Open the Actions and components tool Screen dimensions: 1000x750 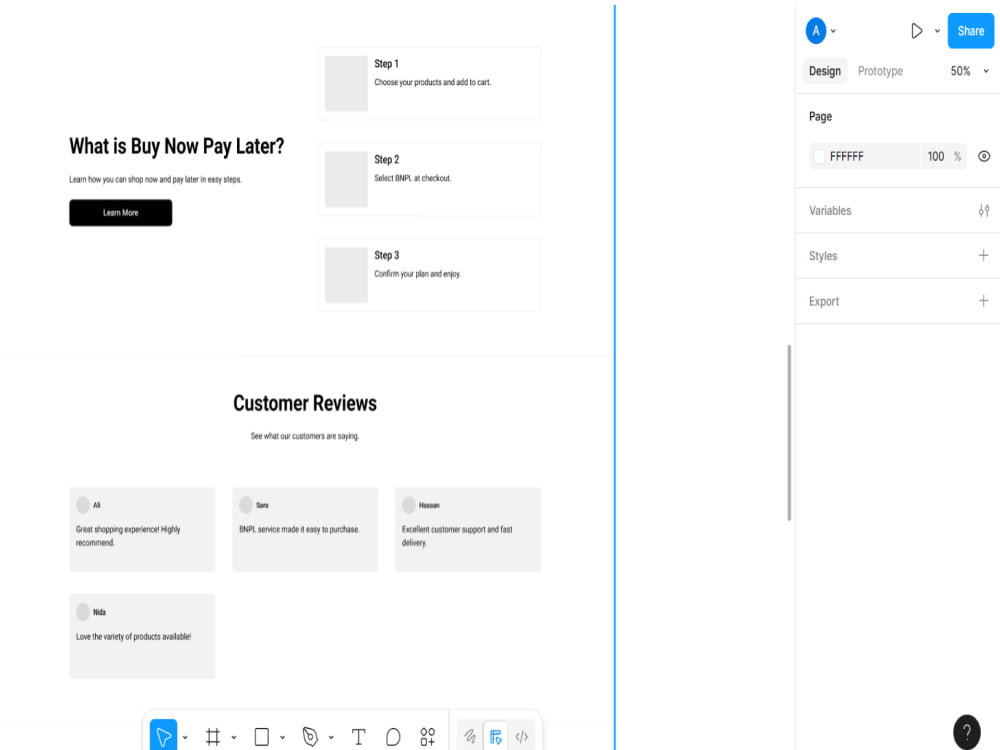click(x=427, y=737)
